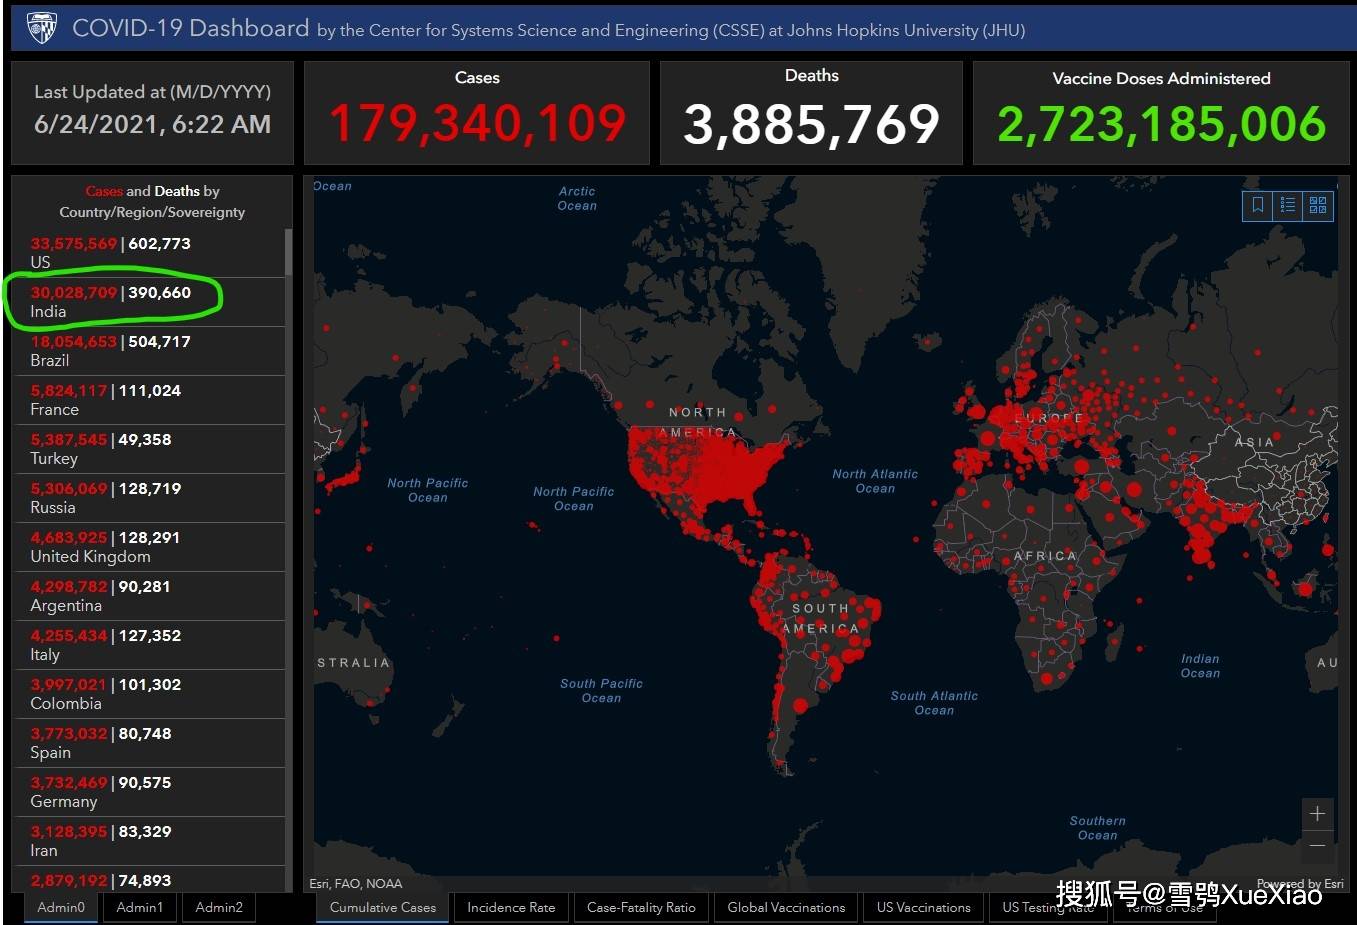Viewport: 1357px width, 925px height.
Task: Open the Case-Fatality Ratio tab
Action: 641,907
